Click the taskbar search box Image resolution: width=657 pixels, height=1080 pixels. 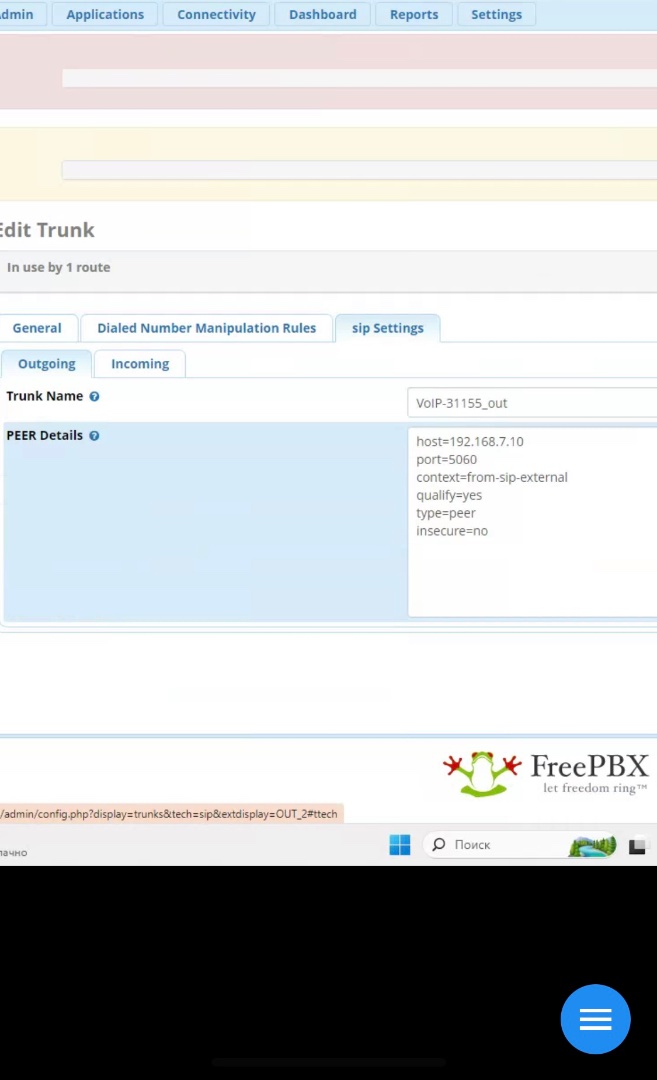pyautogui.click(x=521, y=844)
